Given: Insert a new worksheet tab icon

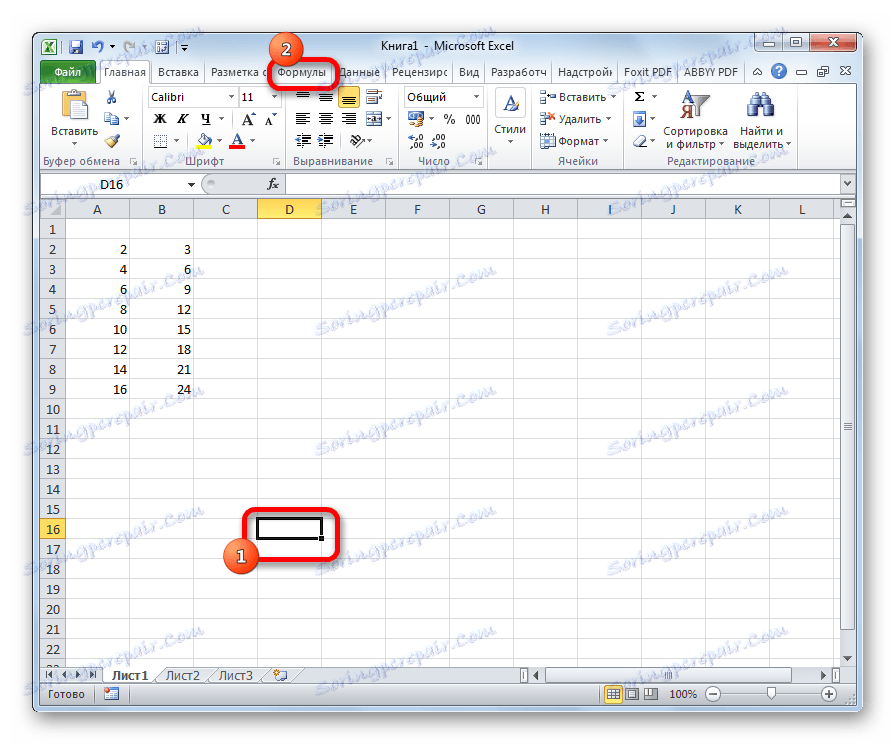Looking at the screenshot, I should tap(280, 675).
